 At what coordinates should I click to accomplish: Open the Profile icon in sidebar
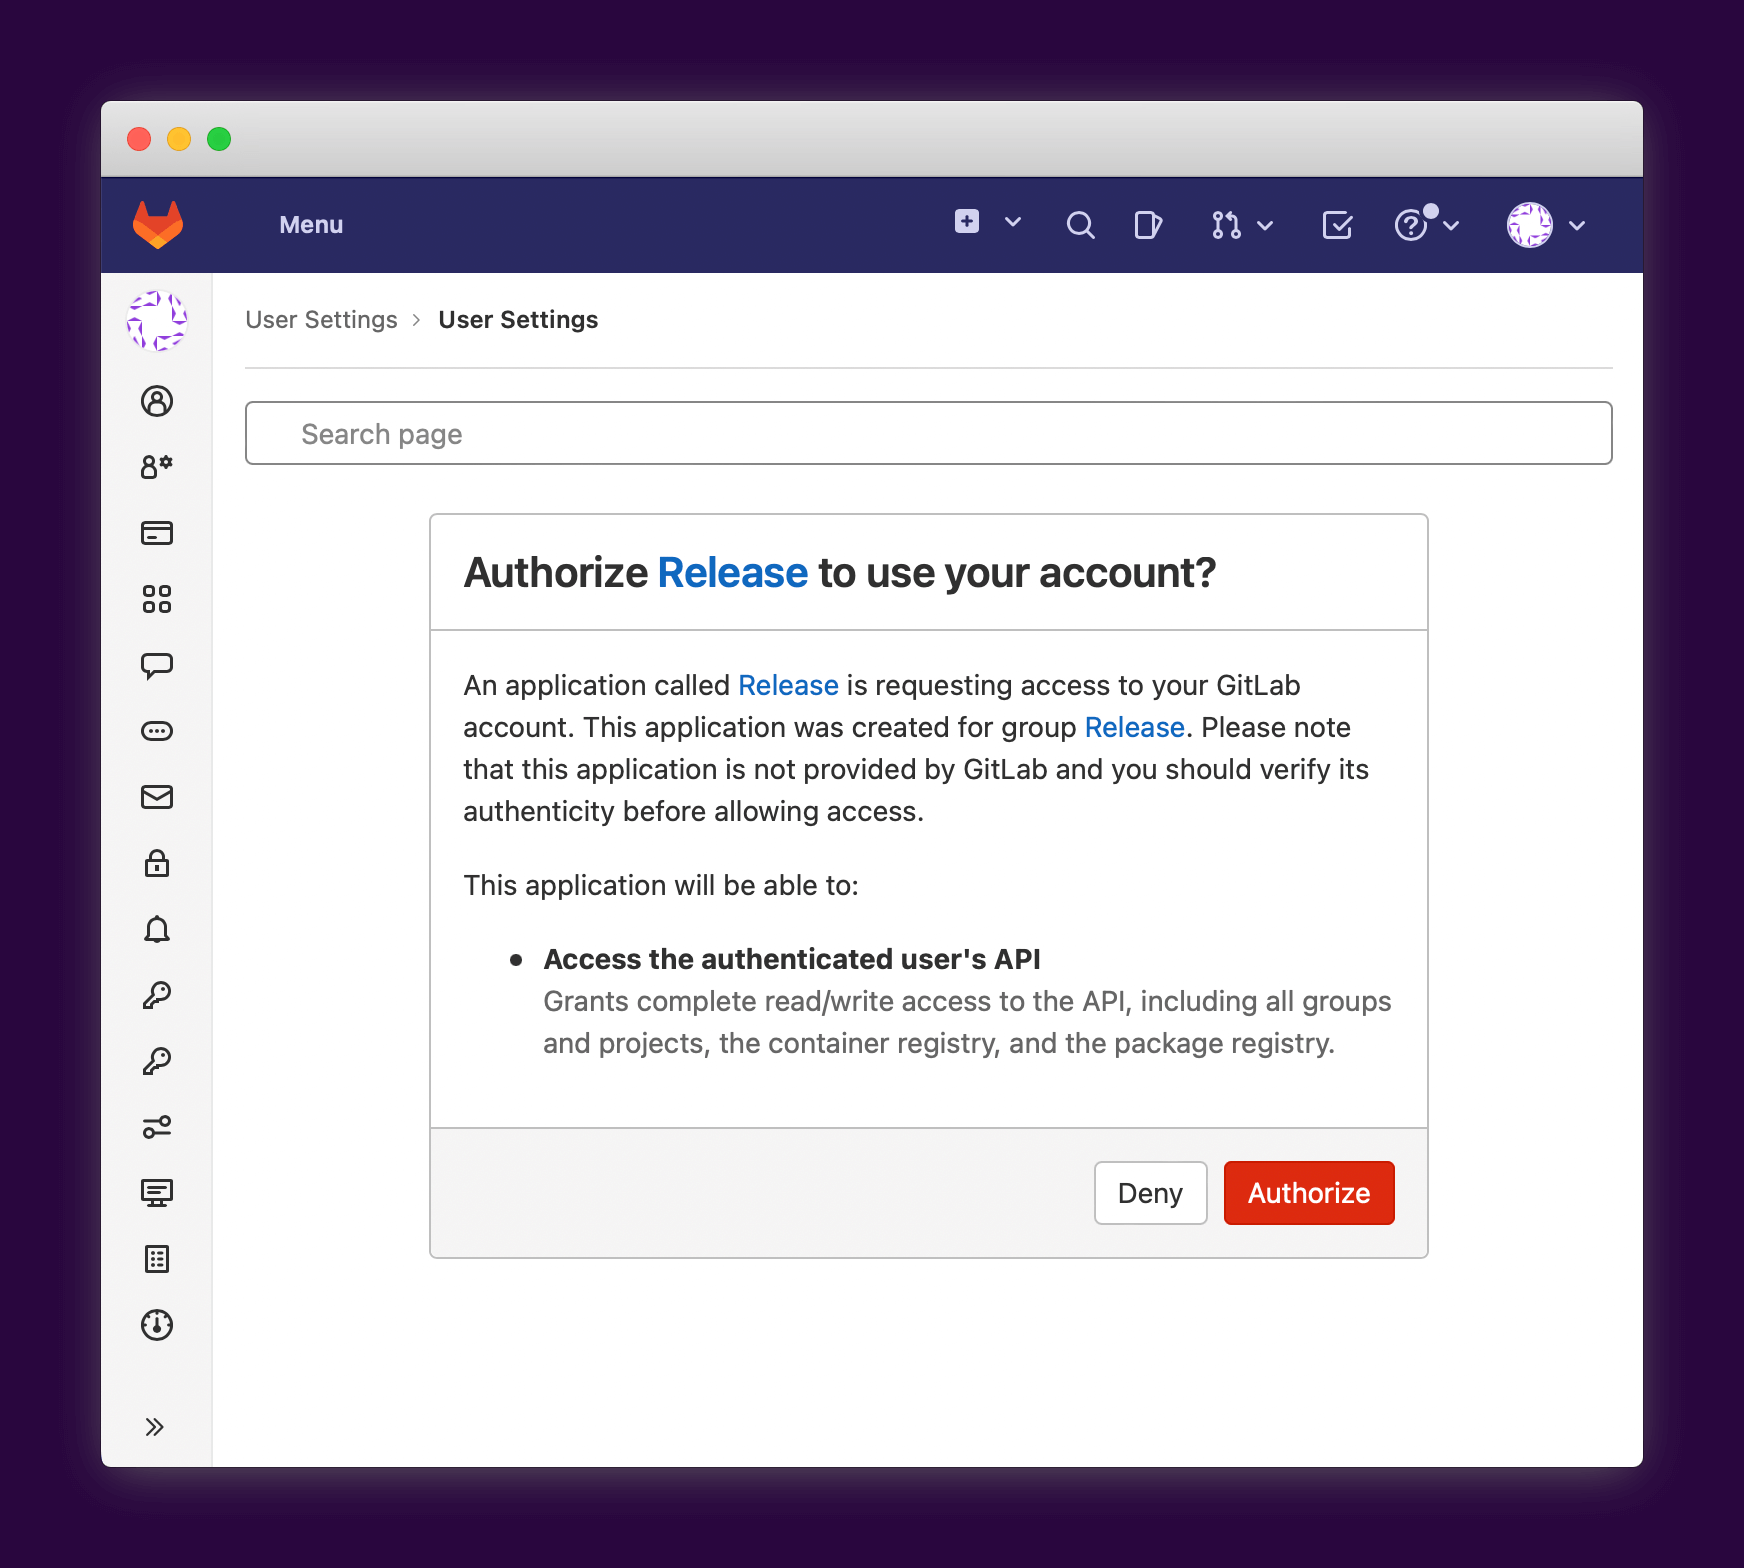157,401
